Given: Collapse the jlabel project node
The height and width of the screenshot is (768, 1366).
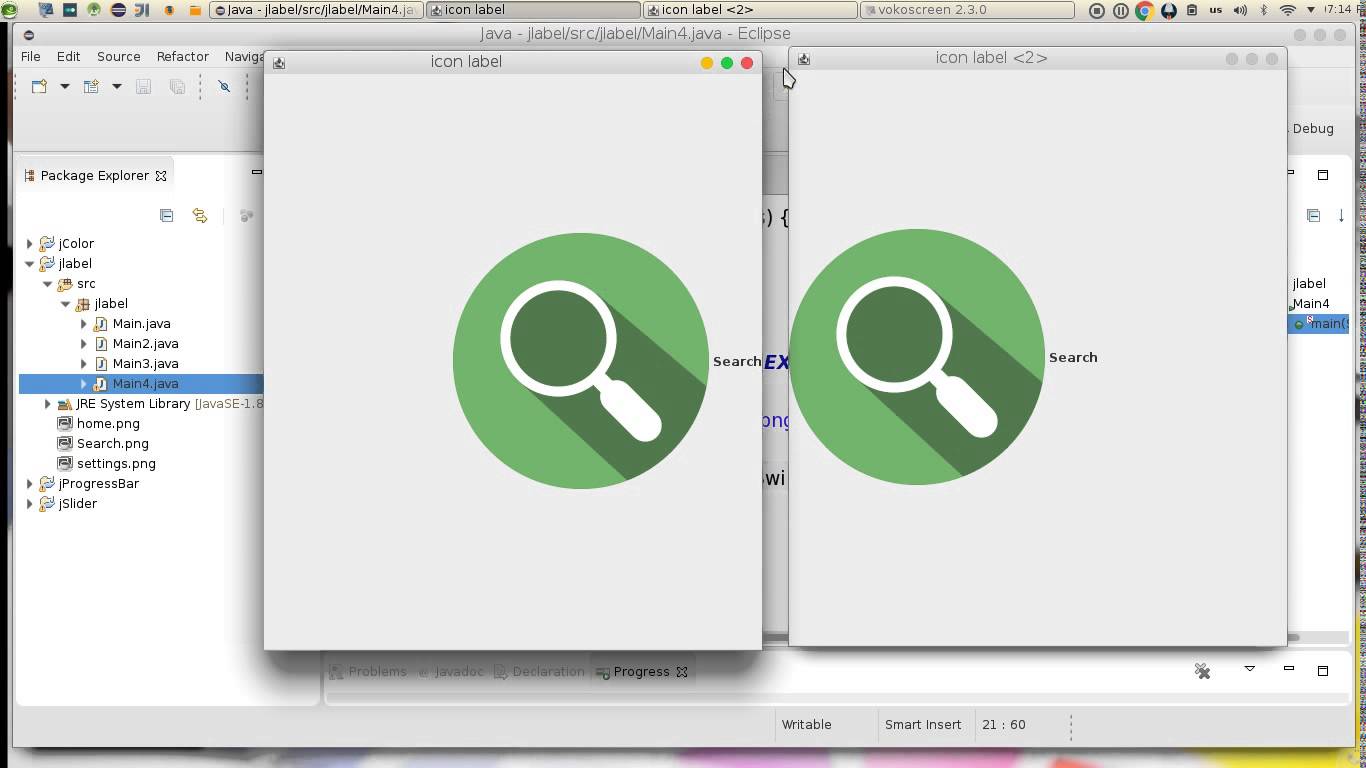Looking at the screenshot, I should (30, 263).
